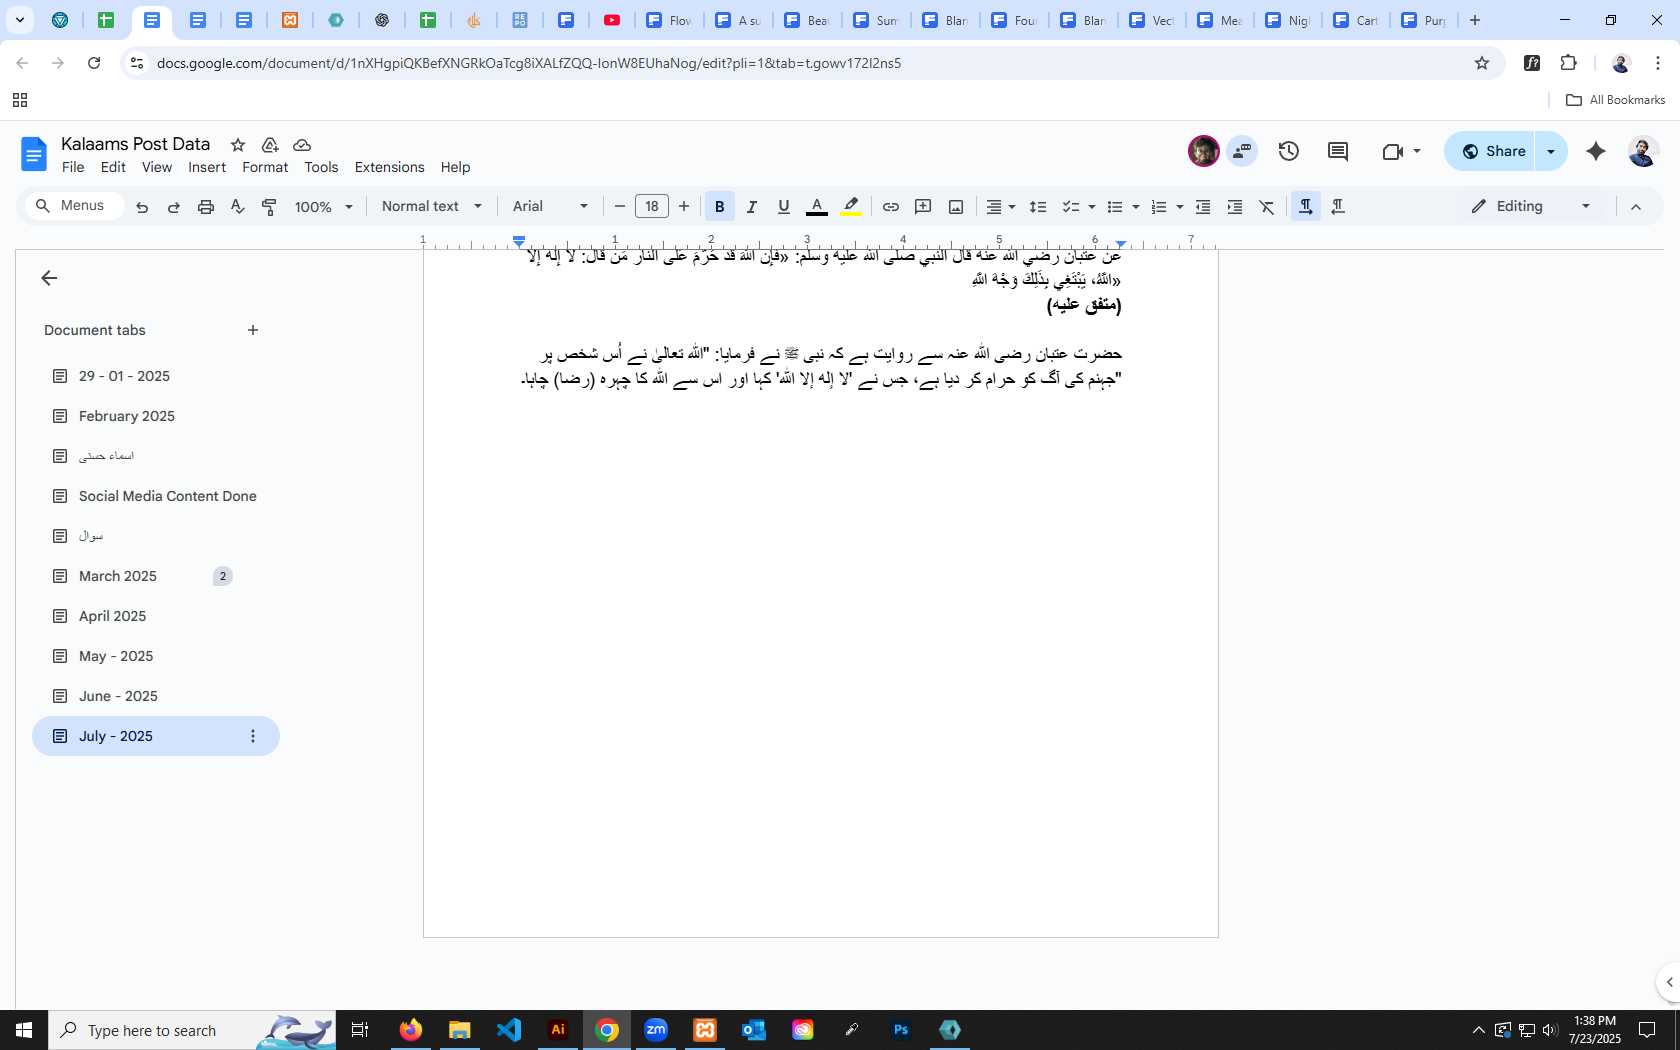This screenshot has height=1050, width=1680.
Task: Click the Redo icon in the toolbar
Action: click(x=174, y=207)
